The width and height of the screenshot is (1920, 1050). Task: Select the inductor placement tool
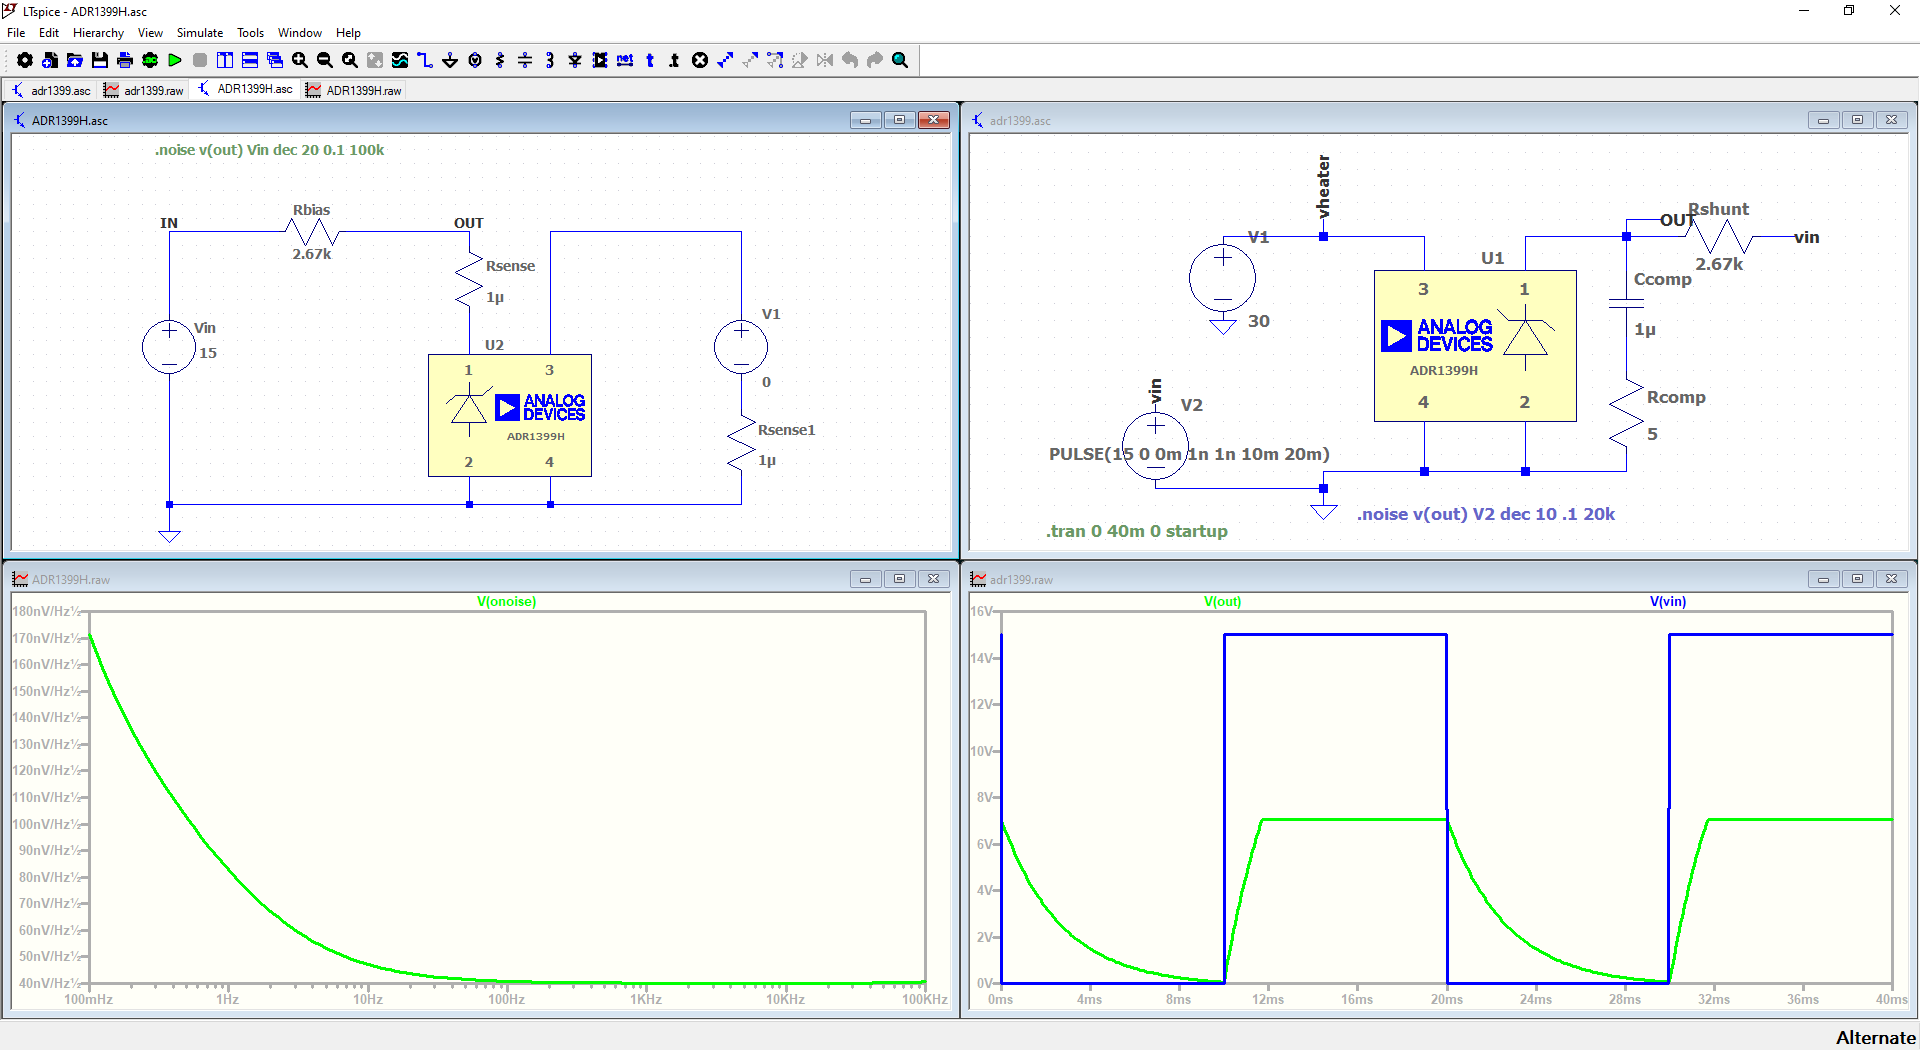click(550, 60)
